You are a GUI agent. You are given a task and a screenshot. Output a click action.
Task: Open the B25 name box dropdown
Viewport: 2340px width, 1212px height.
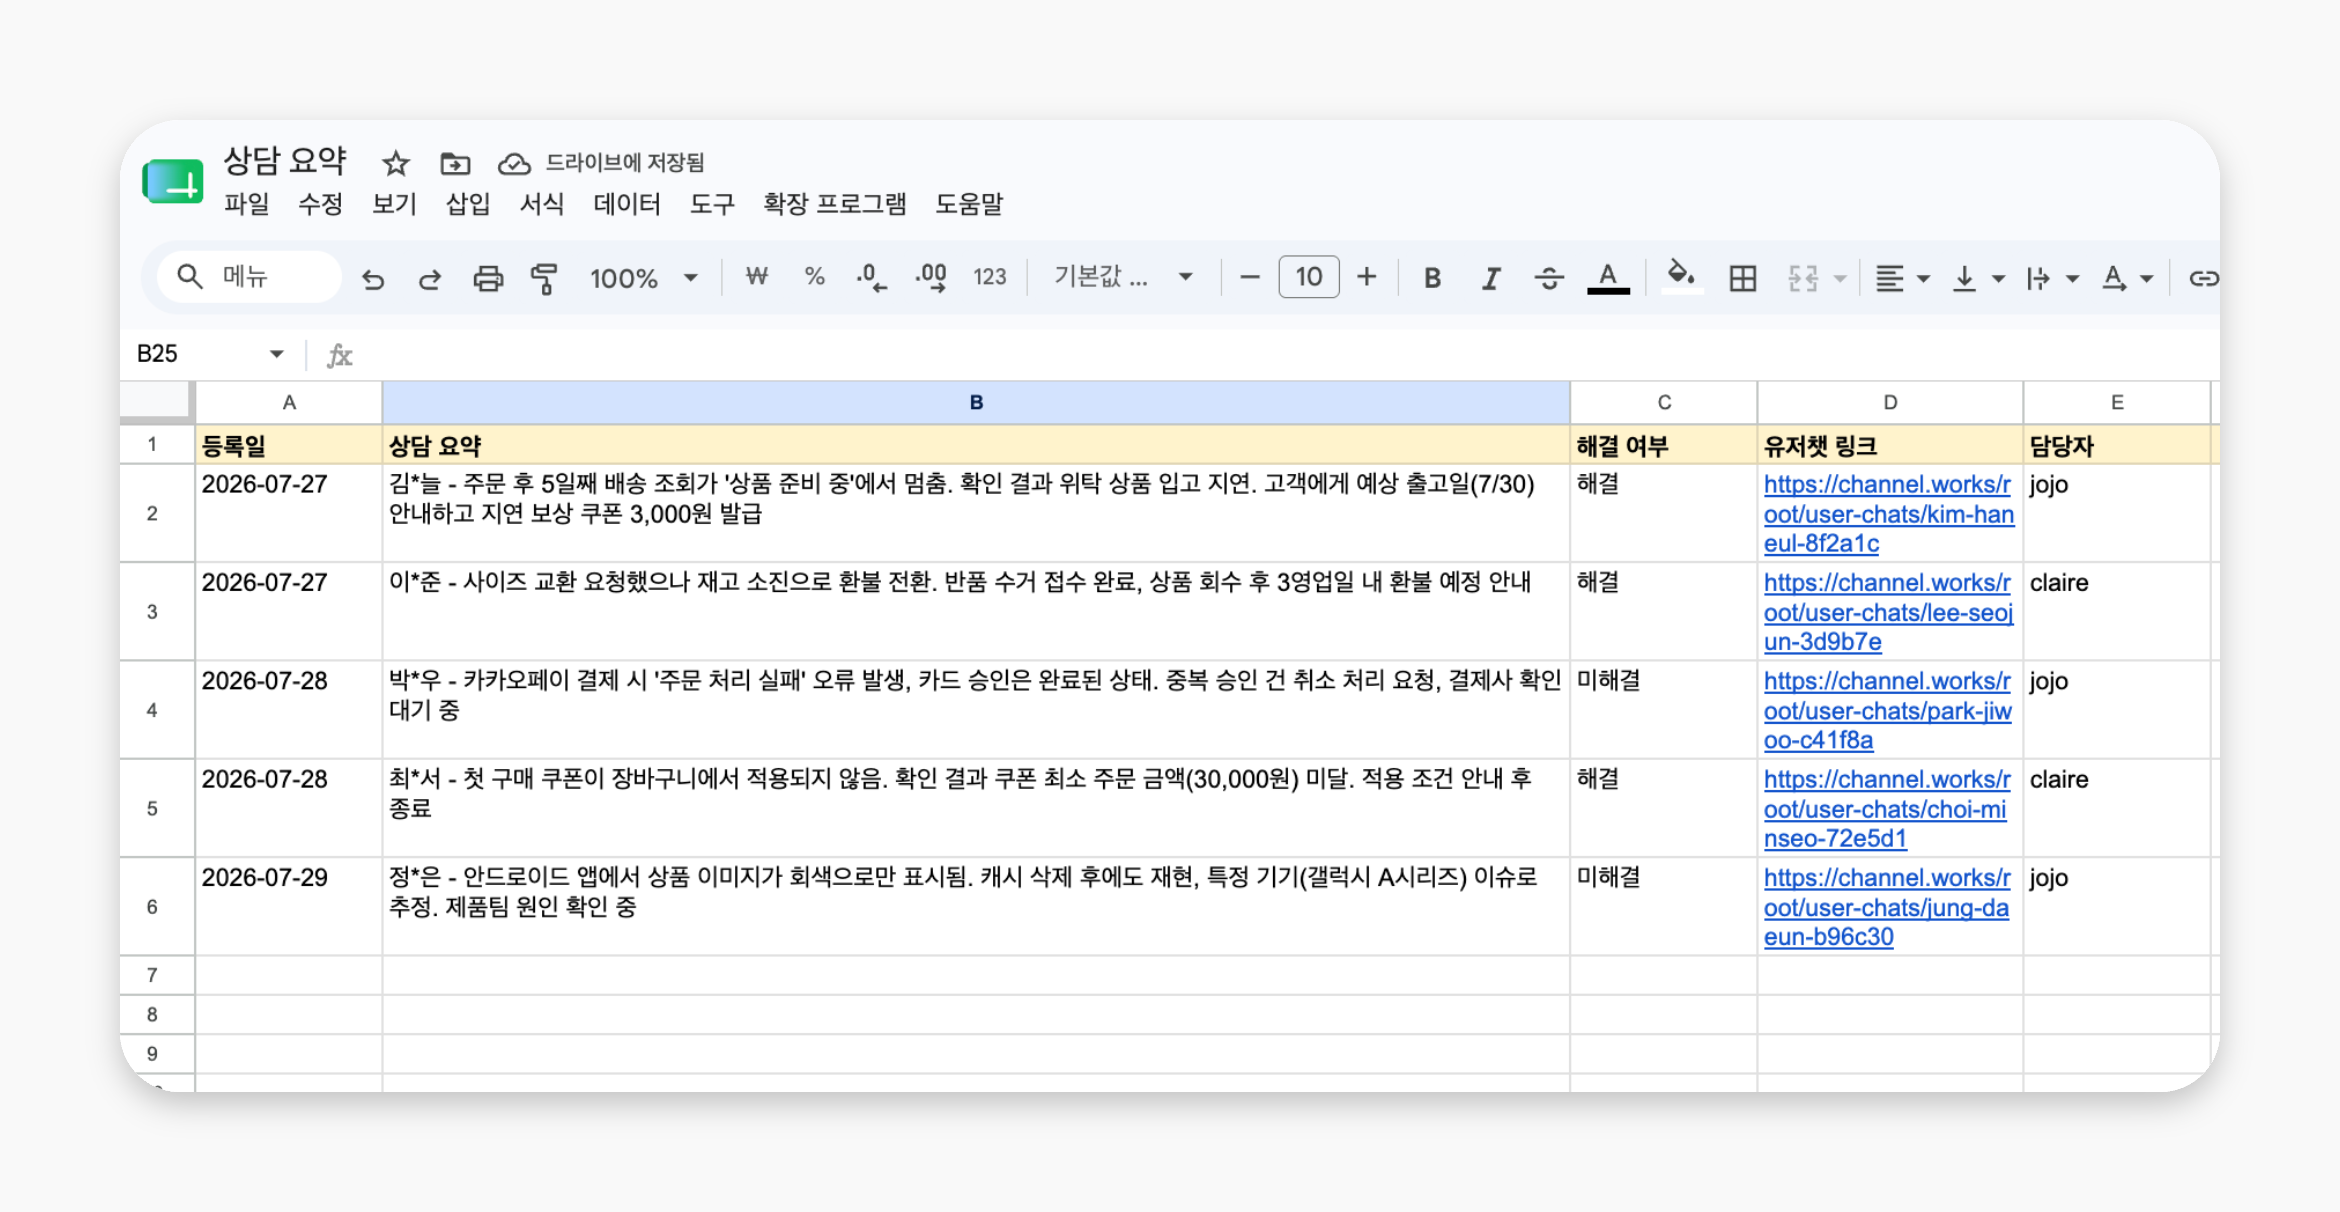(276, 354)
